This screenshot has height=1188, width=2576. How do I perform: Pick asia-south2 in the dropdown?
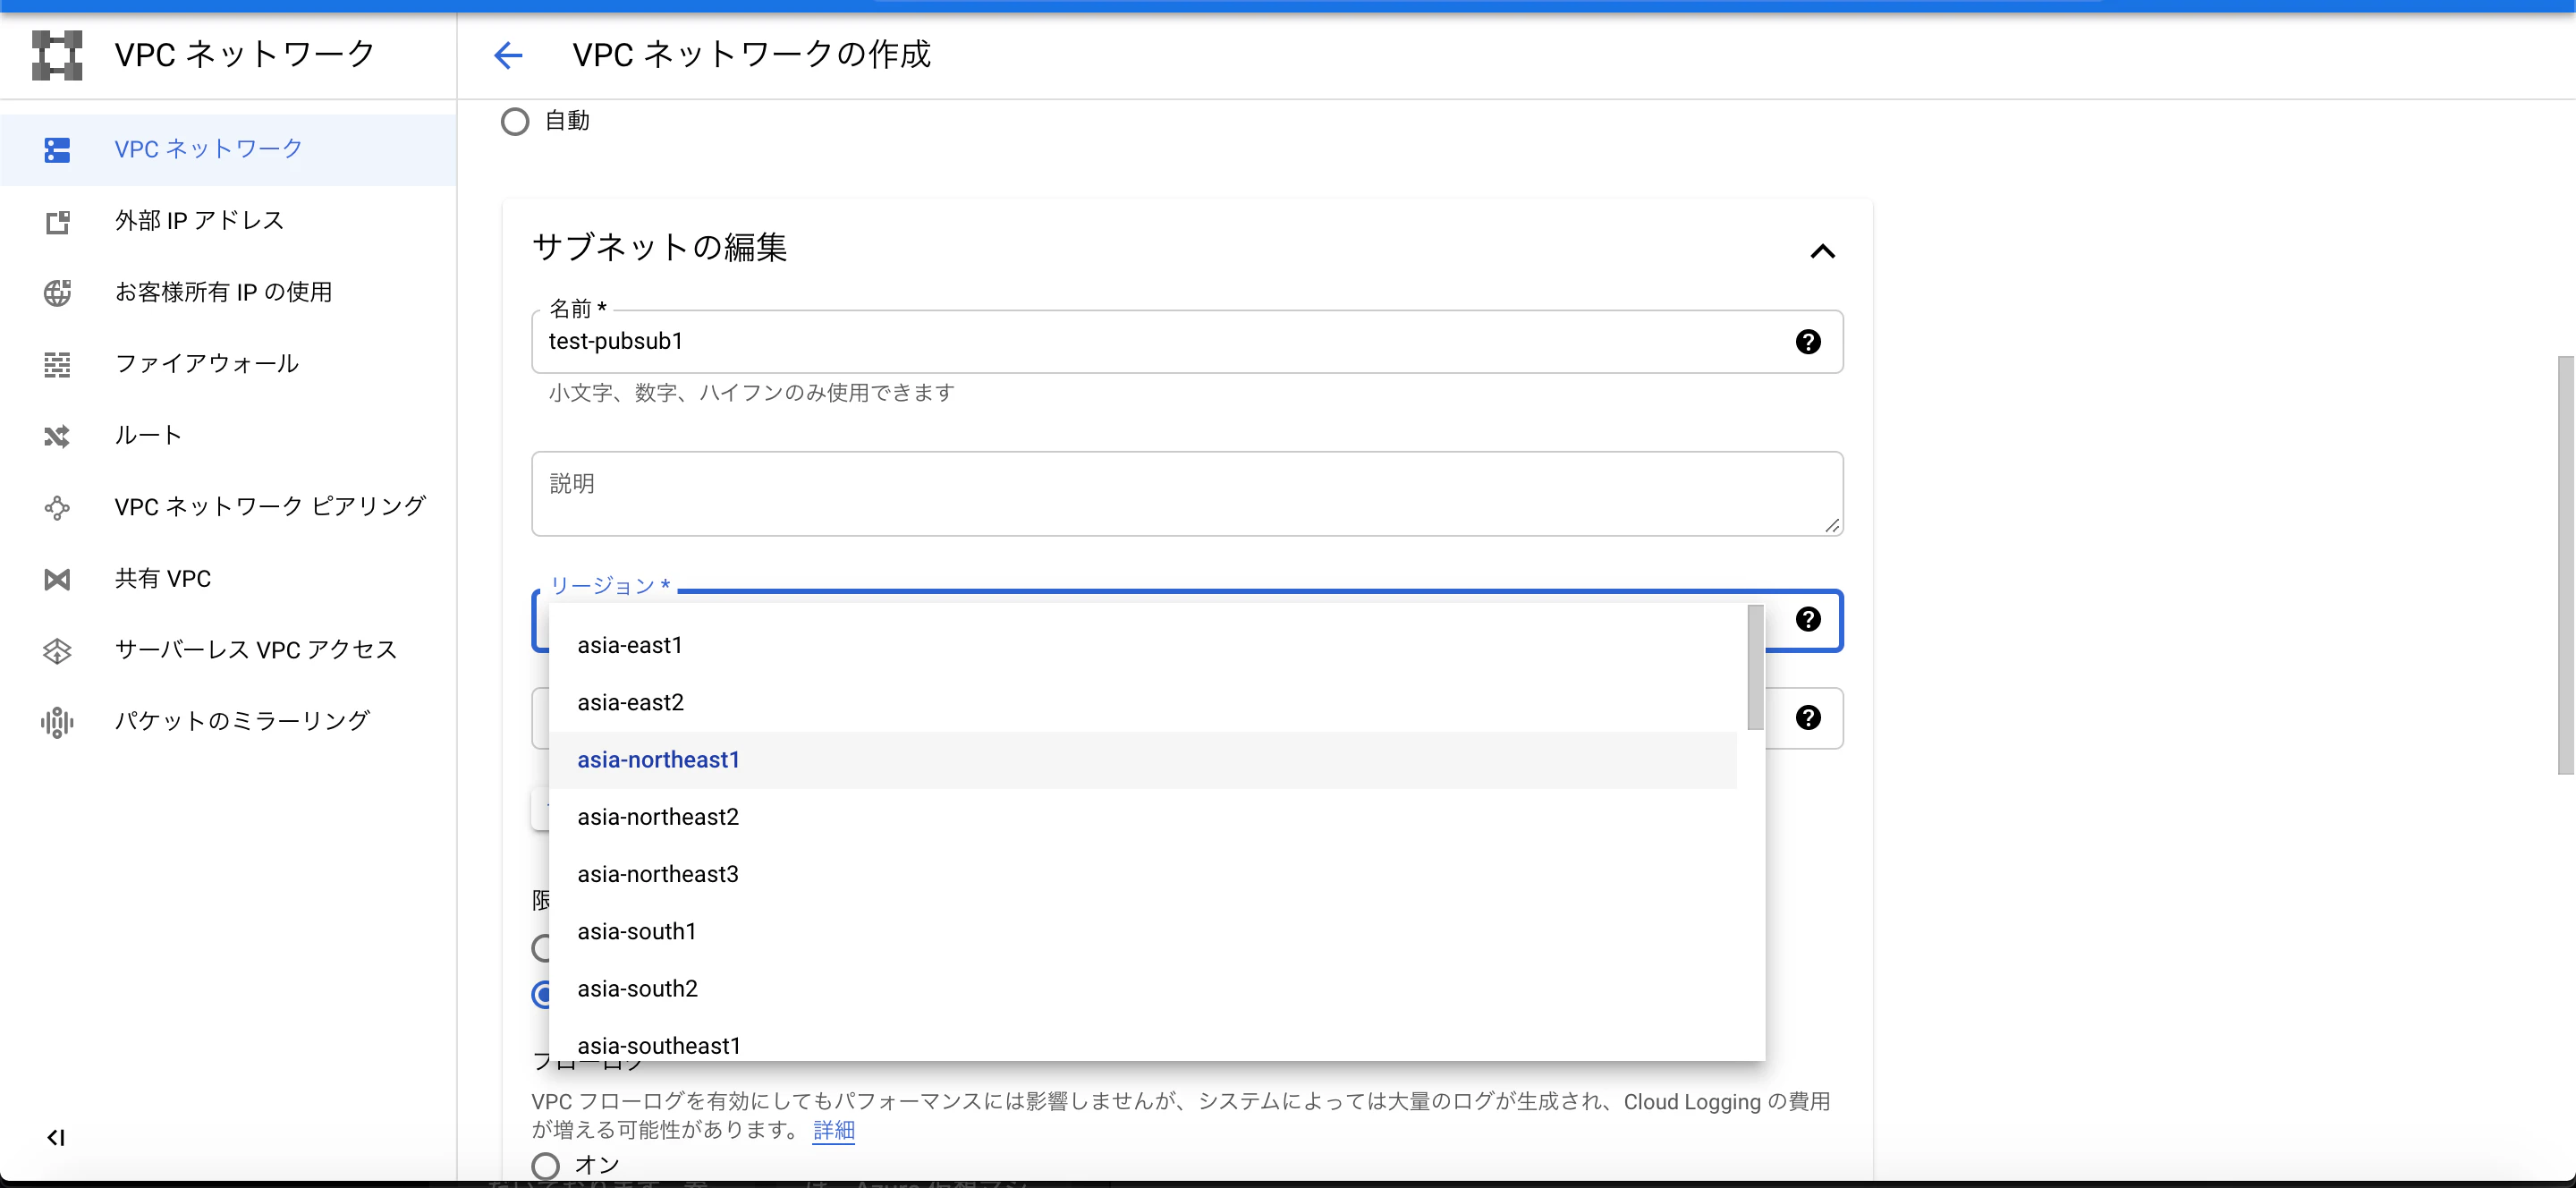coord(1142,989)
